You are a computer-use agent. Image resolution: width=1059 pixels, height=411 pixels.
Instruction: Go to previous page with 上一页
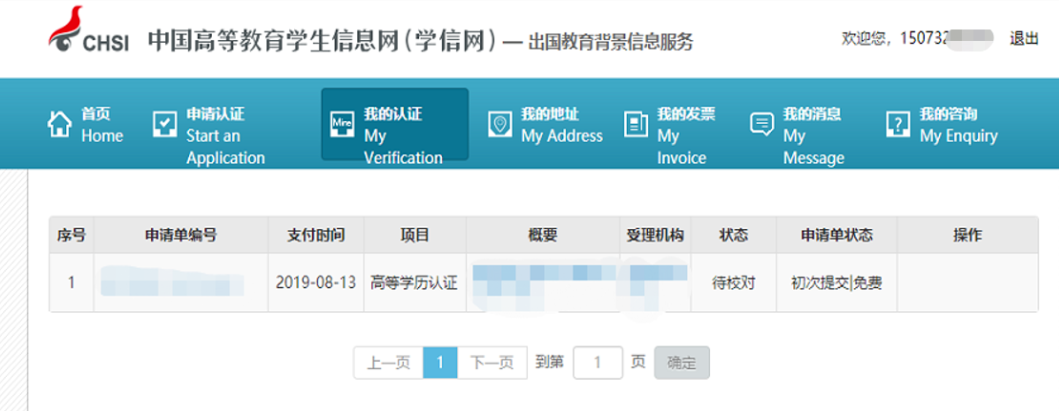point(388,363)
